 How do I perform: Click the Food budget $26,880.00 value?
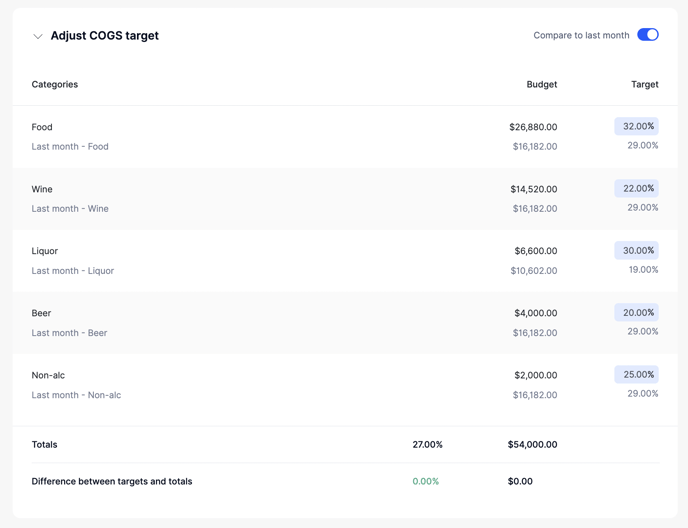(532, 127)
